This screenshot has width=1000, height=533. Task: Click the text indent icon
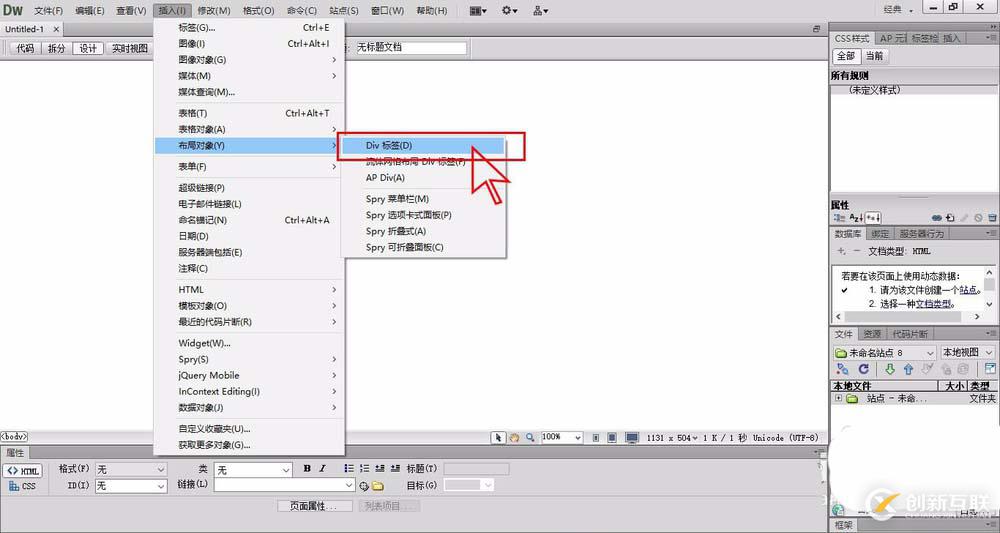(x=395, y=469)
